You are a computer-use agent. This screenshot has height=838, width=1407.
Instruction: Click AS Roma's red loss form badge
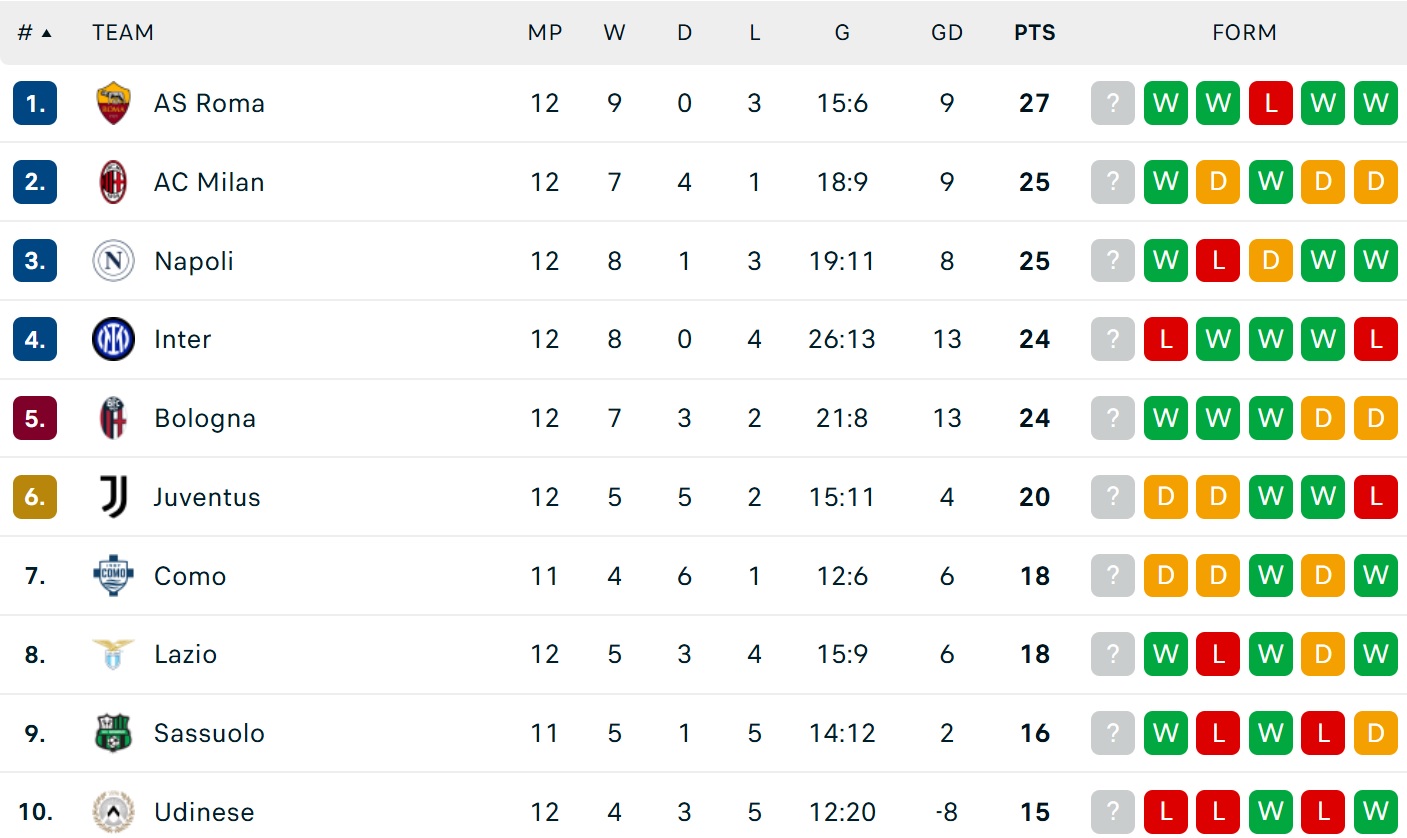click(x=1270, y=103)
